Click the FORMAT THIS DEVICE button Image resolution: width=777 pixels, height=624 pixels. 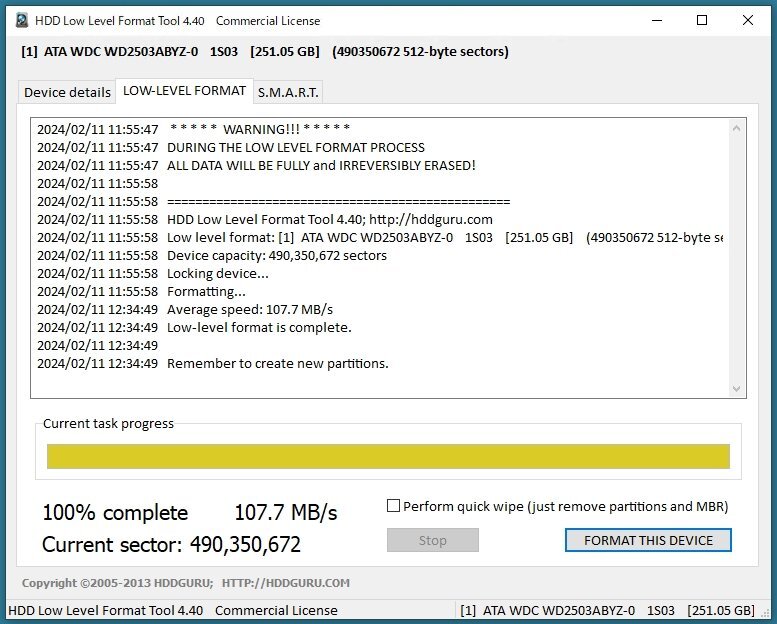(x=648, y=540)
